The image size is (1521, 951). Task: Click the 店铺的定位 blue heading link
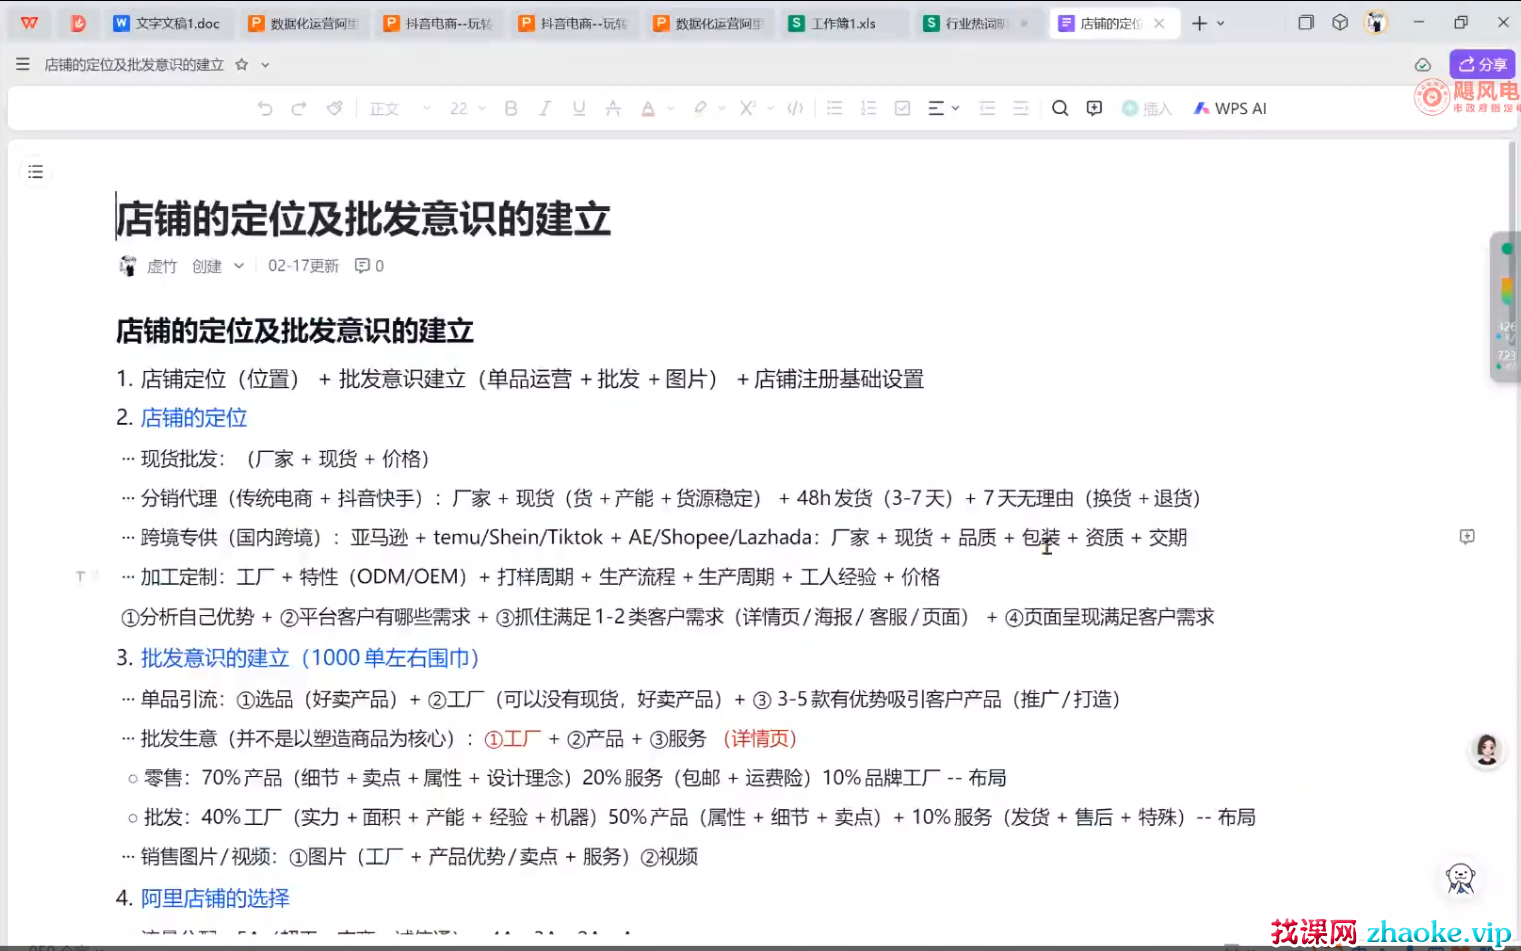point(194,418)
